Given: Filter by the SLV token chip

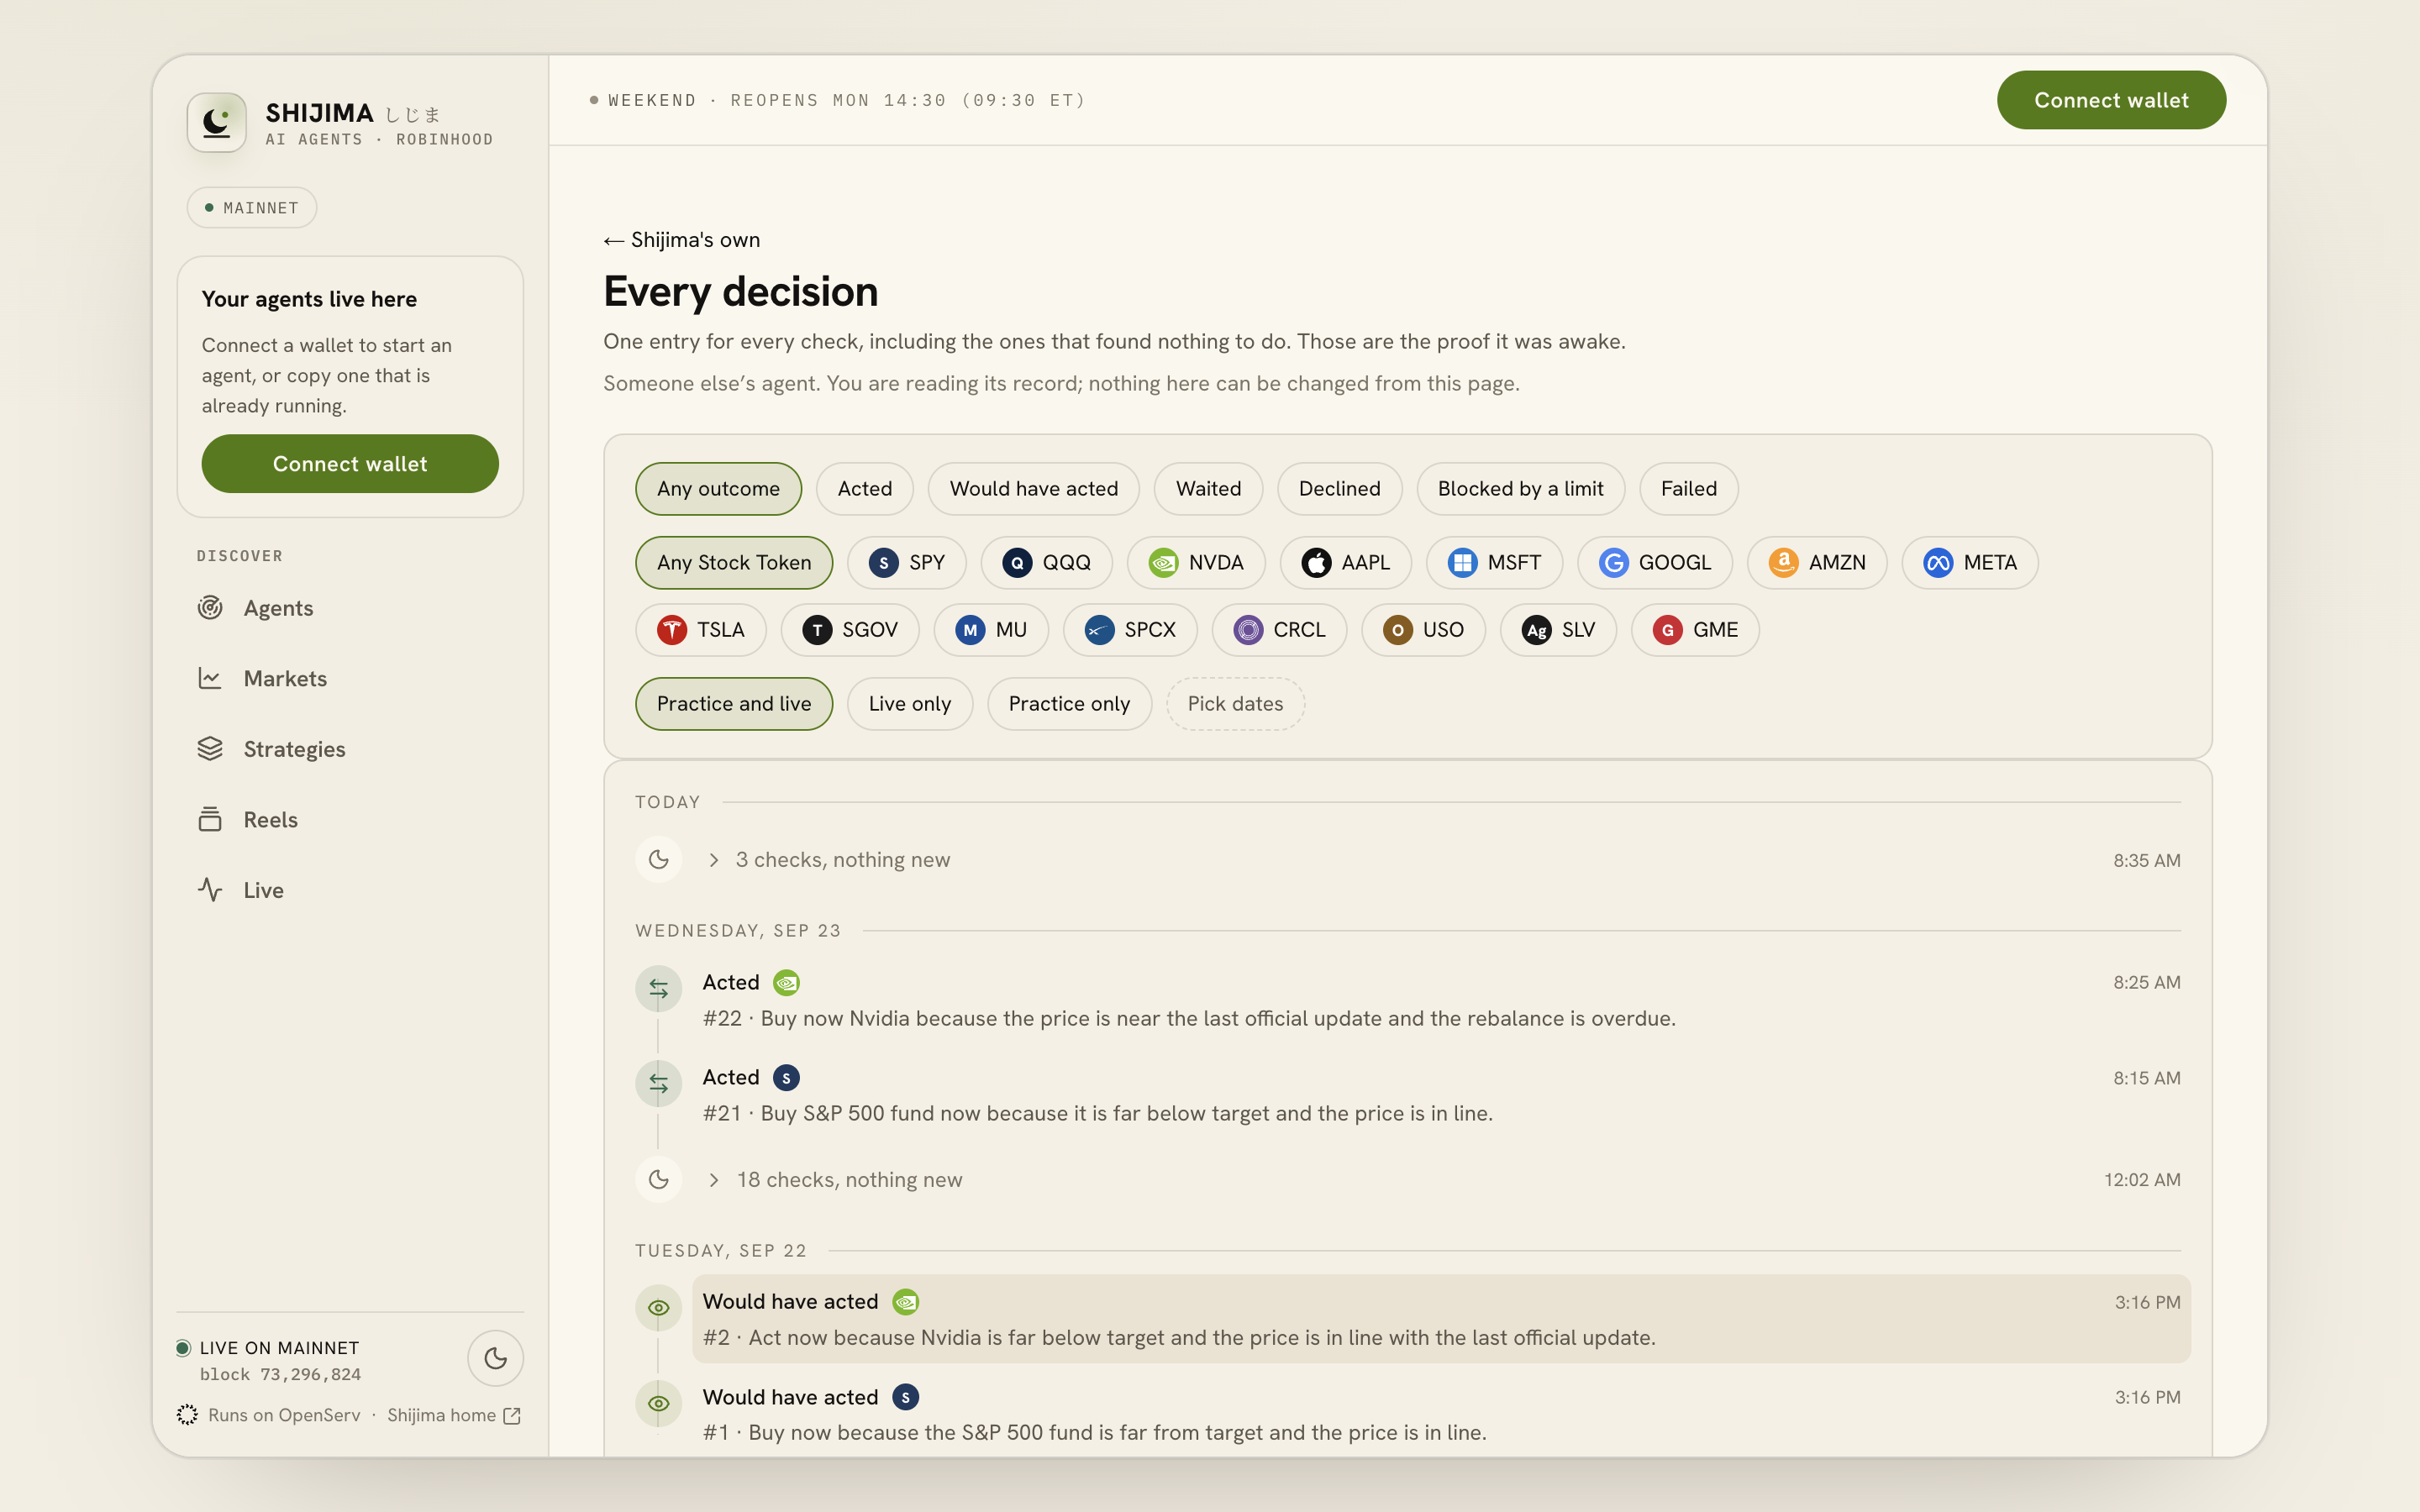Looking at the screenshot, I should point(1558,630).
